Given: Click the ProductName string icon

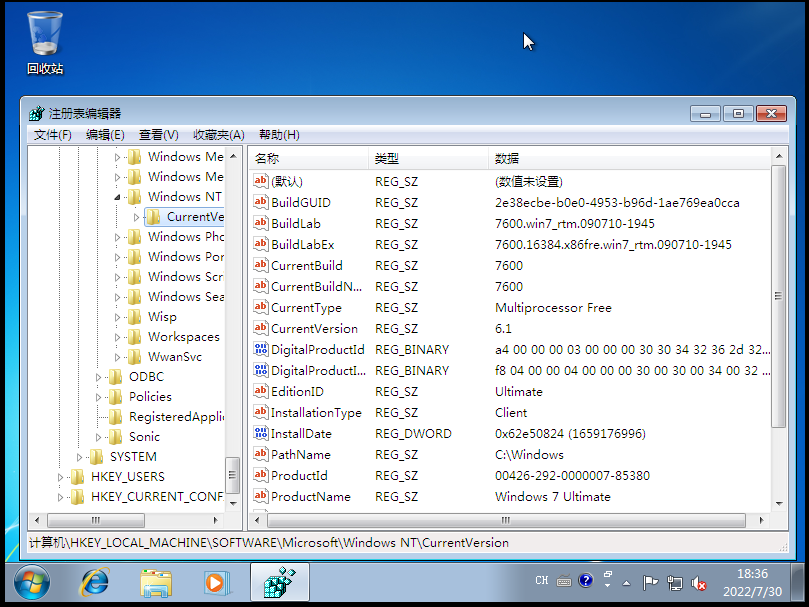Looking at the screenshot, I should (261, 496).
